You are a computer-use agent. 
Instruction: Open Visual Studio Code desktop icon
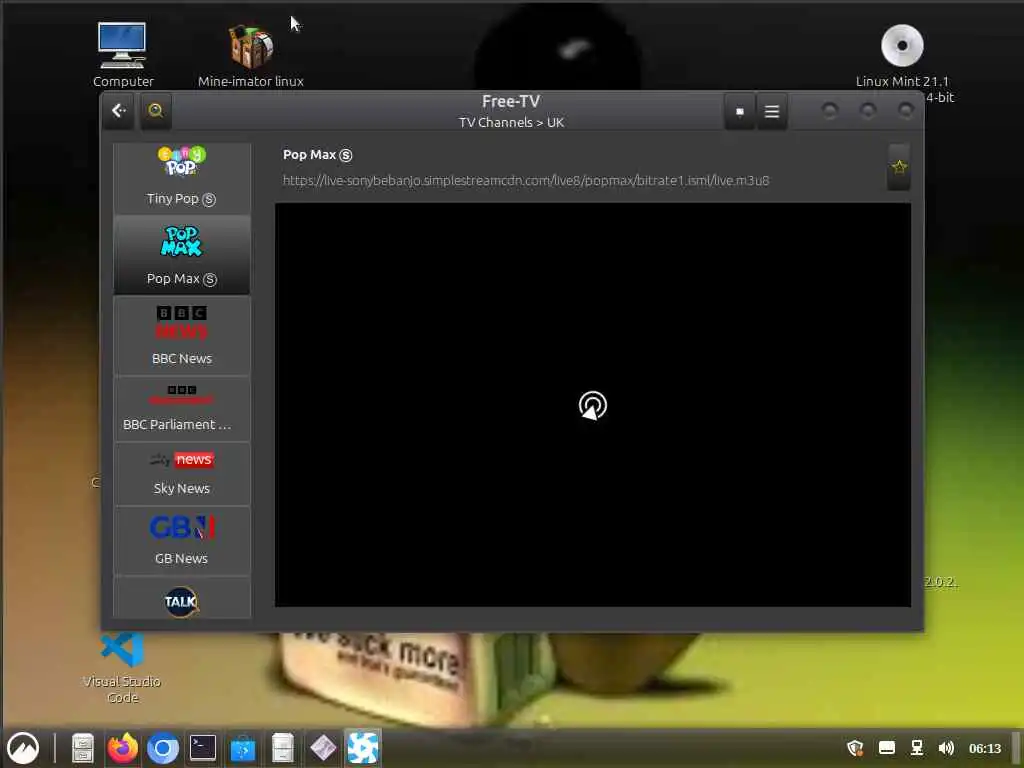[x=122, y=667]
